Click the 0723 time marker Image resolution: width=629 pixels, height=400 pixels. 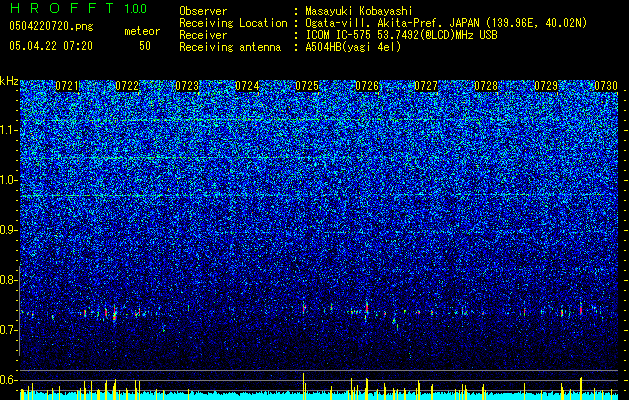pyautogui.click(x=187, y=86)
